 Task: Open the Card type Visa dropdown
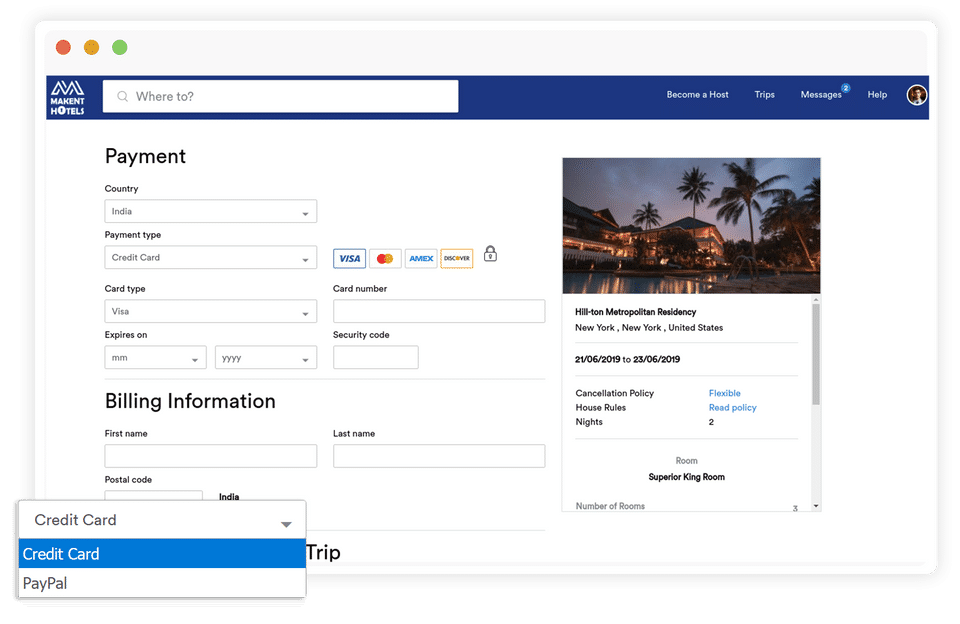pos(211,311)
